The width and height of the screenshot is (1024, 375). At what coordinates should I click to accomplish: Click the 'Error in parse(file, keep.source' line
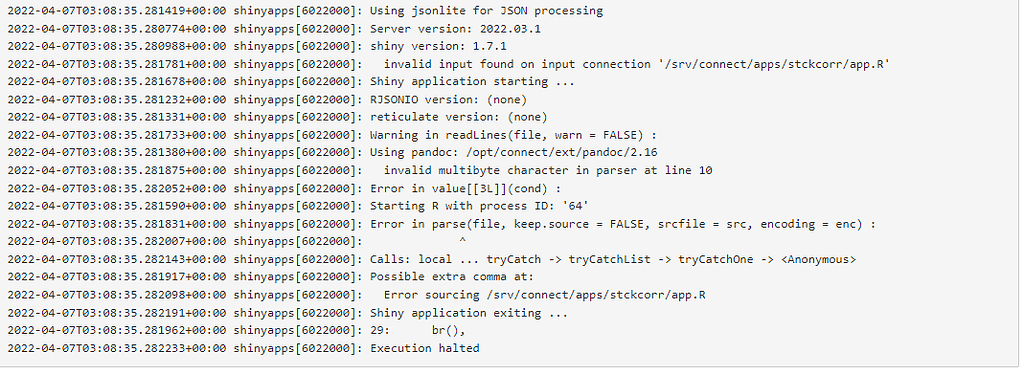[442, 224]
